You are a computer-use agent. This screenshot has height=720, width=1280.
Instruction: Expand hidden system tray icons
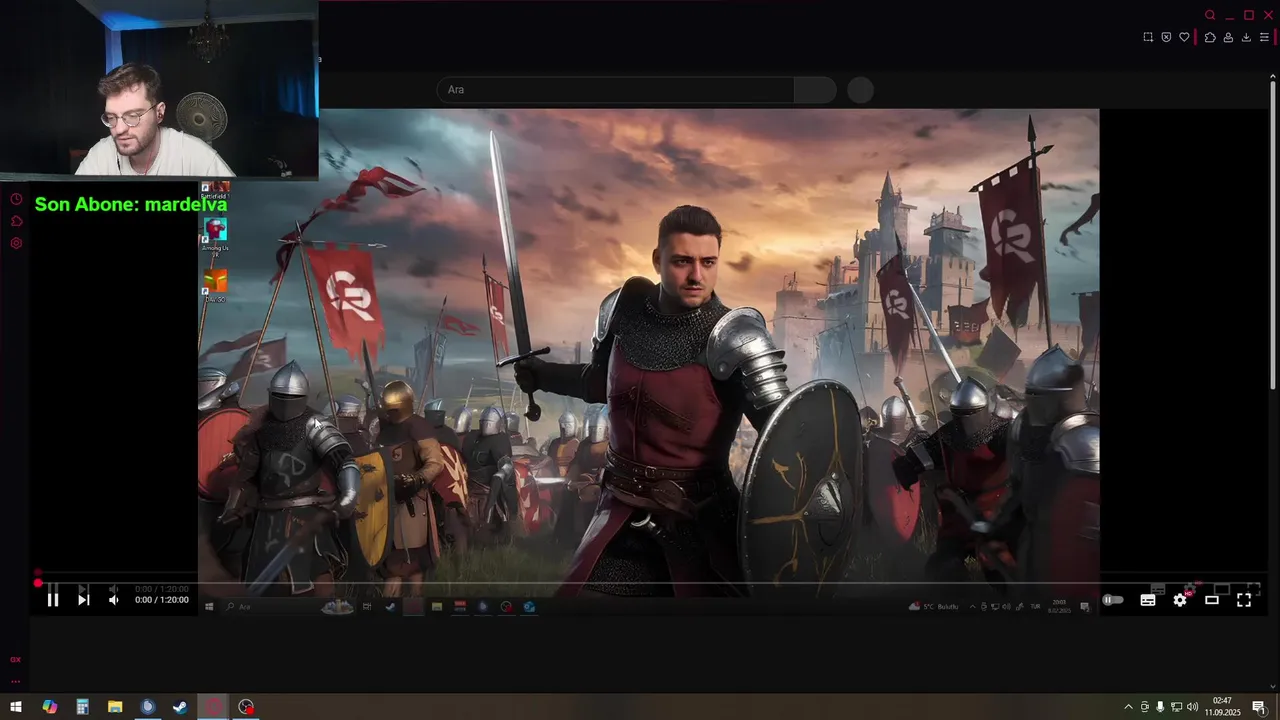pyautogui.click(x=1129, y=707)
